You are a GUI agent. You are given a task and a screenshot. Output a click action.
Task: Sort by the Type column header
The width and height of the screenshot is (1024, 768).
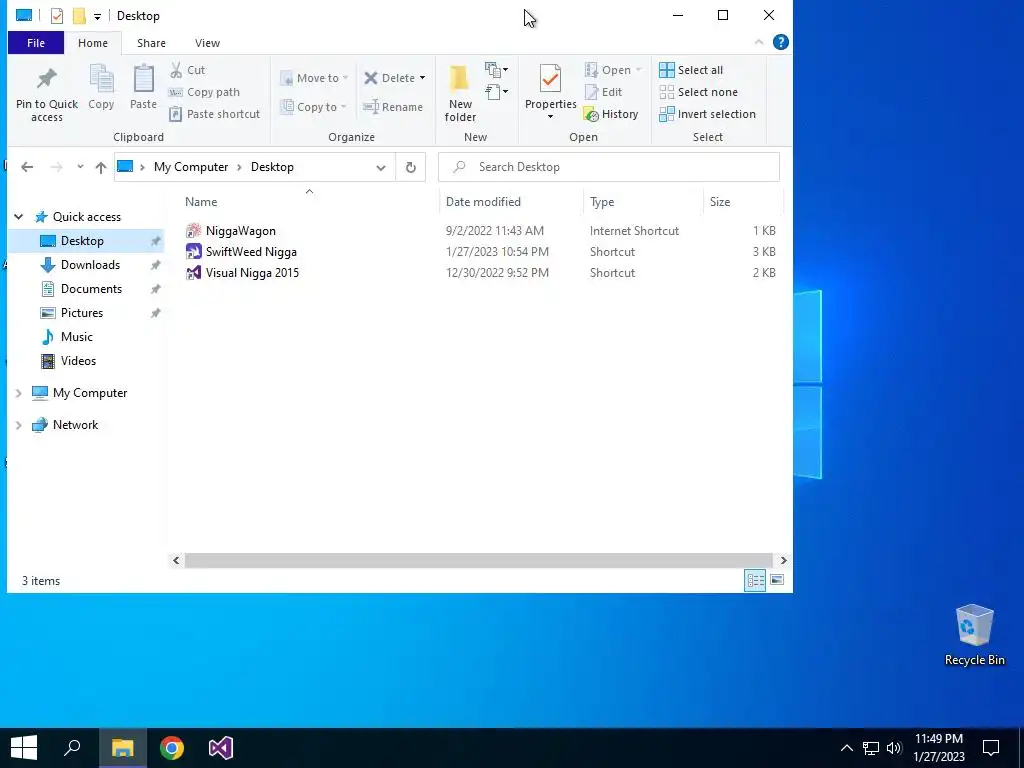pos(643,202)
